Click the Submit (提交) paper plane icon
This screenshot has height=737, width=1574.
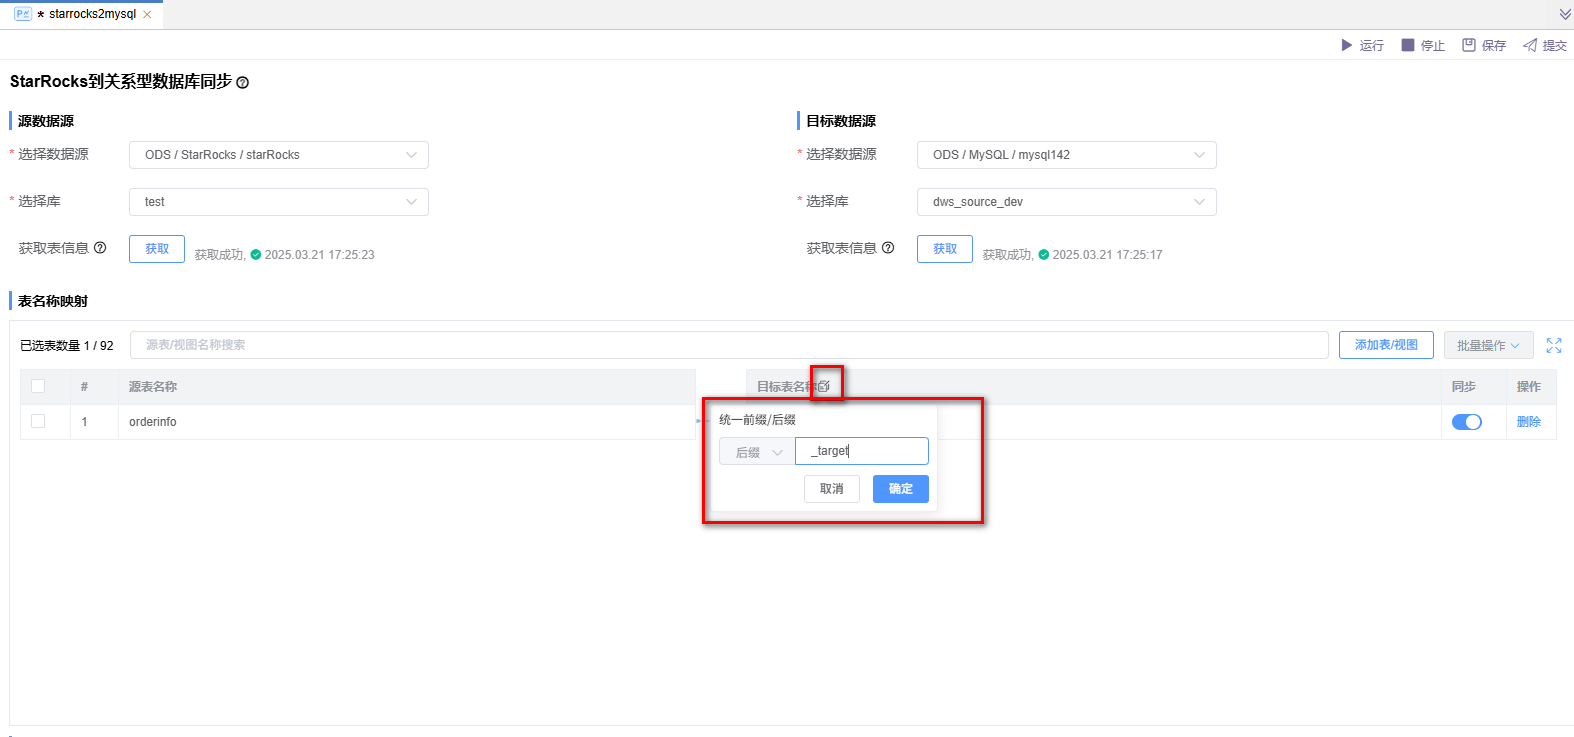[1530, 45]
